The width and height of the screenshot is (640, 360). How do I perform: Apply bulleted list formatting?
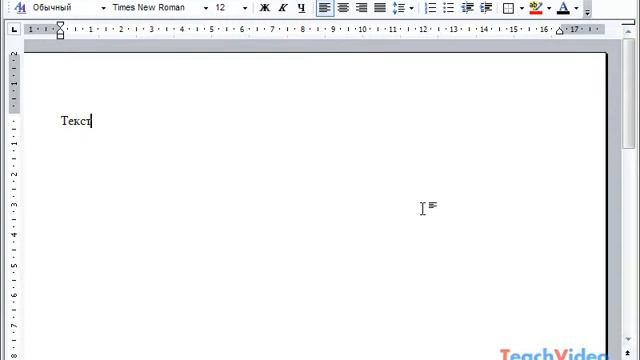[x=449, y=8]
